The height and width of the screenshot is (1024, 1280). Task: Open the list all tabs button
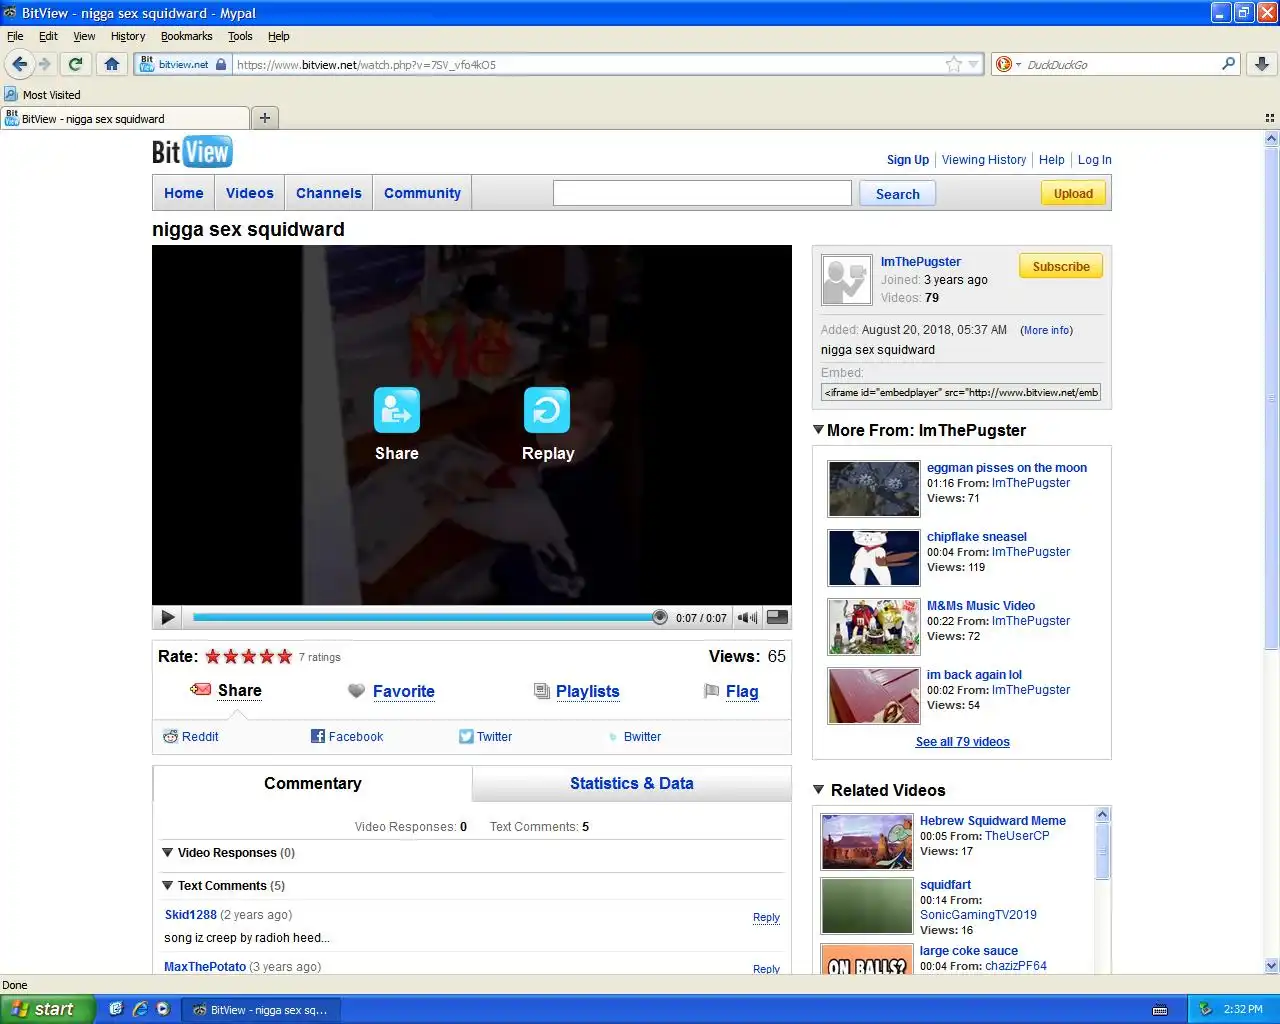tap(1270, 118)
